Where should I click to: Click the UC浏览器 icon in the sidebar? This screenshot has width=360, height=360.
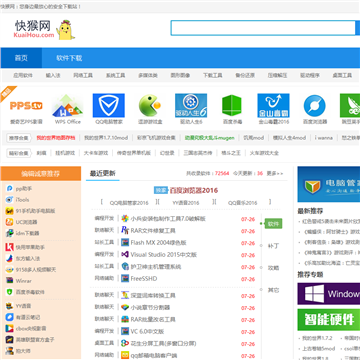(x=10, y=222)
